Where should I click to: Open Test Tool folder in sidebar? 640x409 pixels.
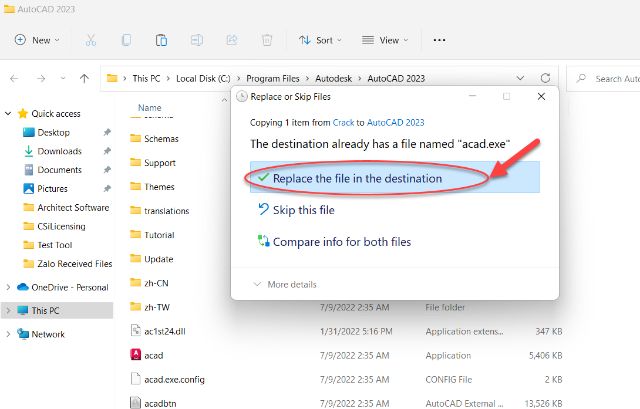pyautogui.click(x=55, y=245)
